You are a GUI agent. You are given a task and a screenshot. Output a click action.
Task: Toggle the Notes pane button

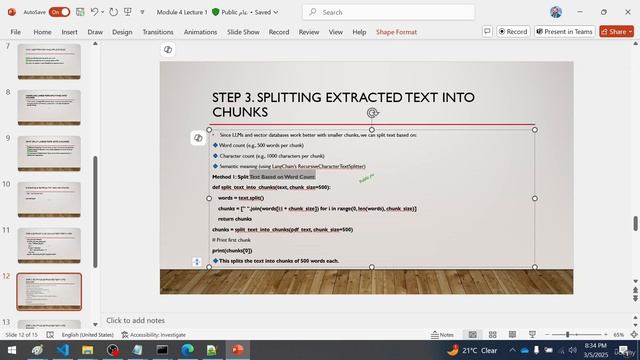coord(442,335)
